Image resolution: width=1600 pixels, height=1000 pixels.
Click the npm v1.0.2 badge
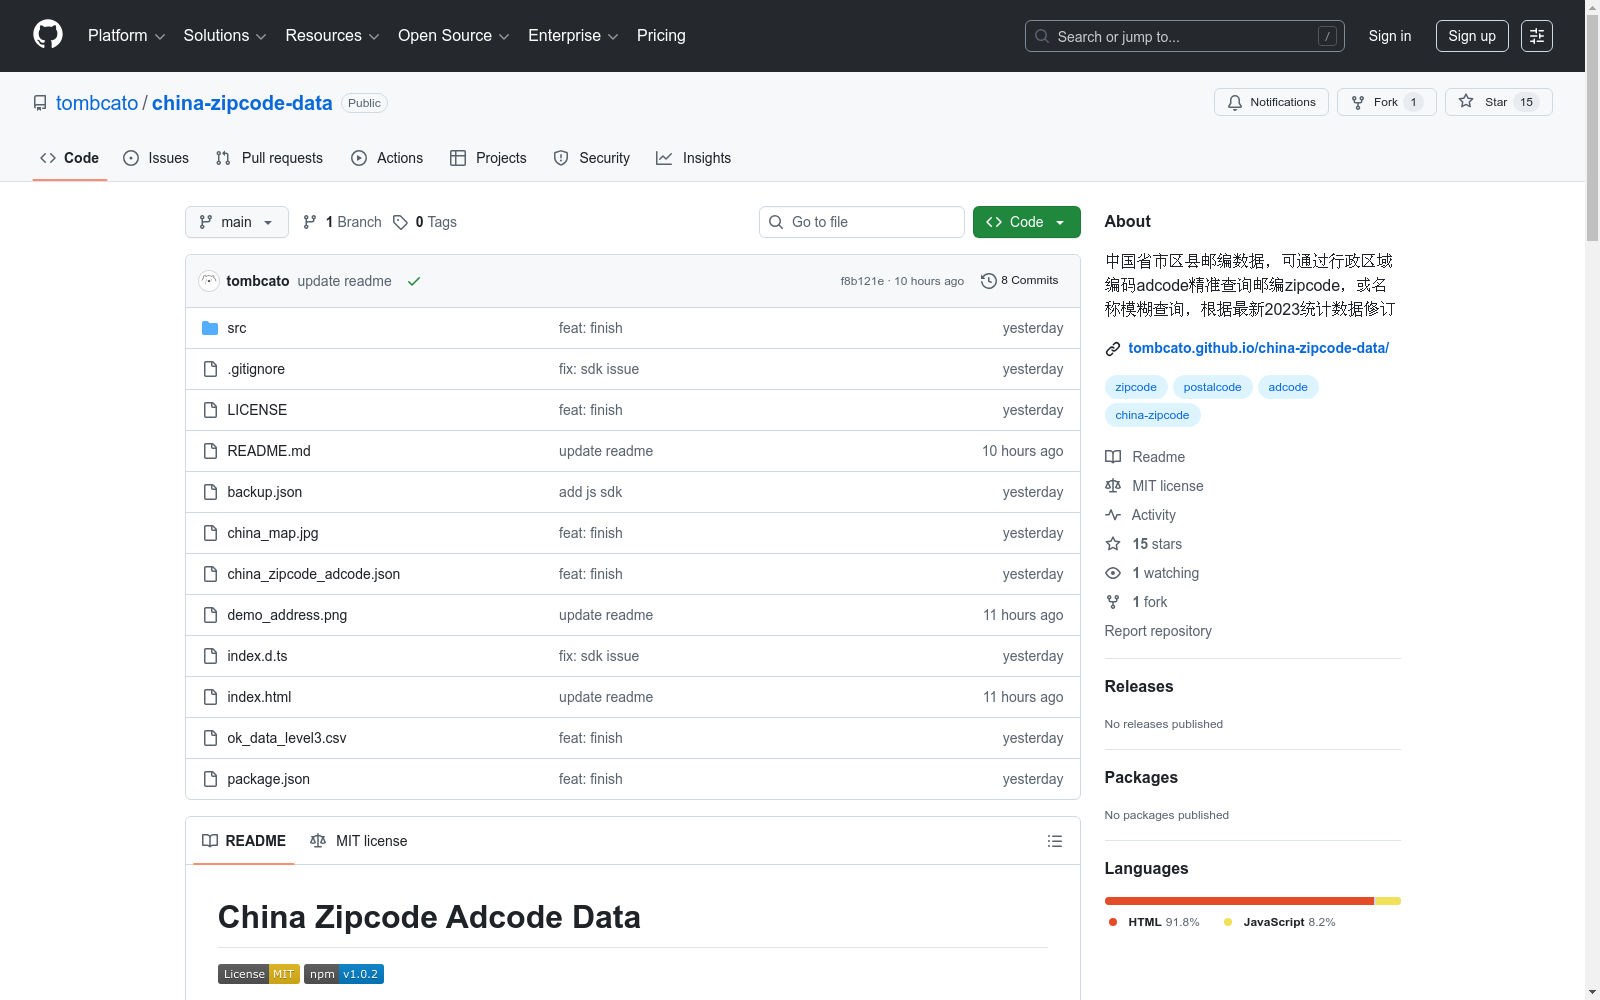pos(344,974)
